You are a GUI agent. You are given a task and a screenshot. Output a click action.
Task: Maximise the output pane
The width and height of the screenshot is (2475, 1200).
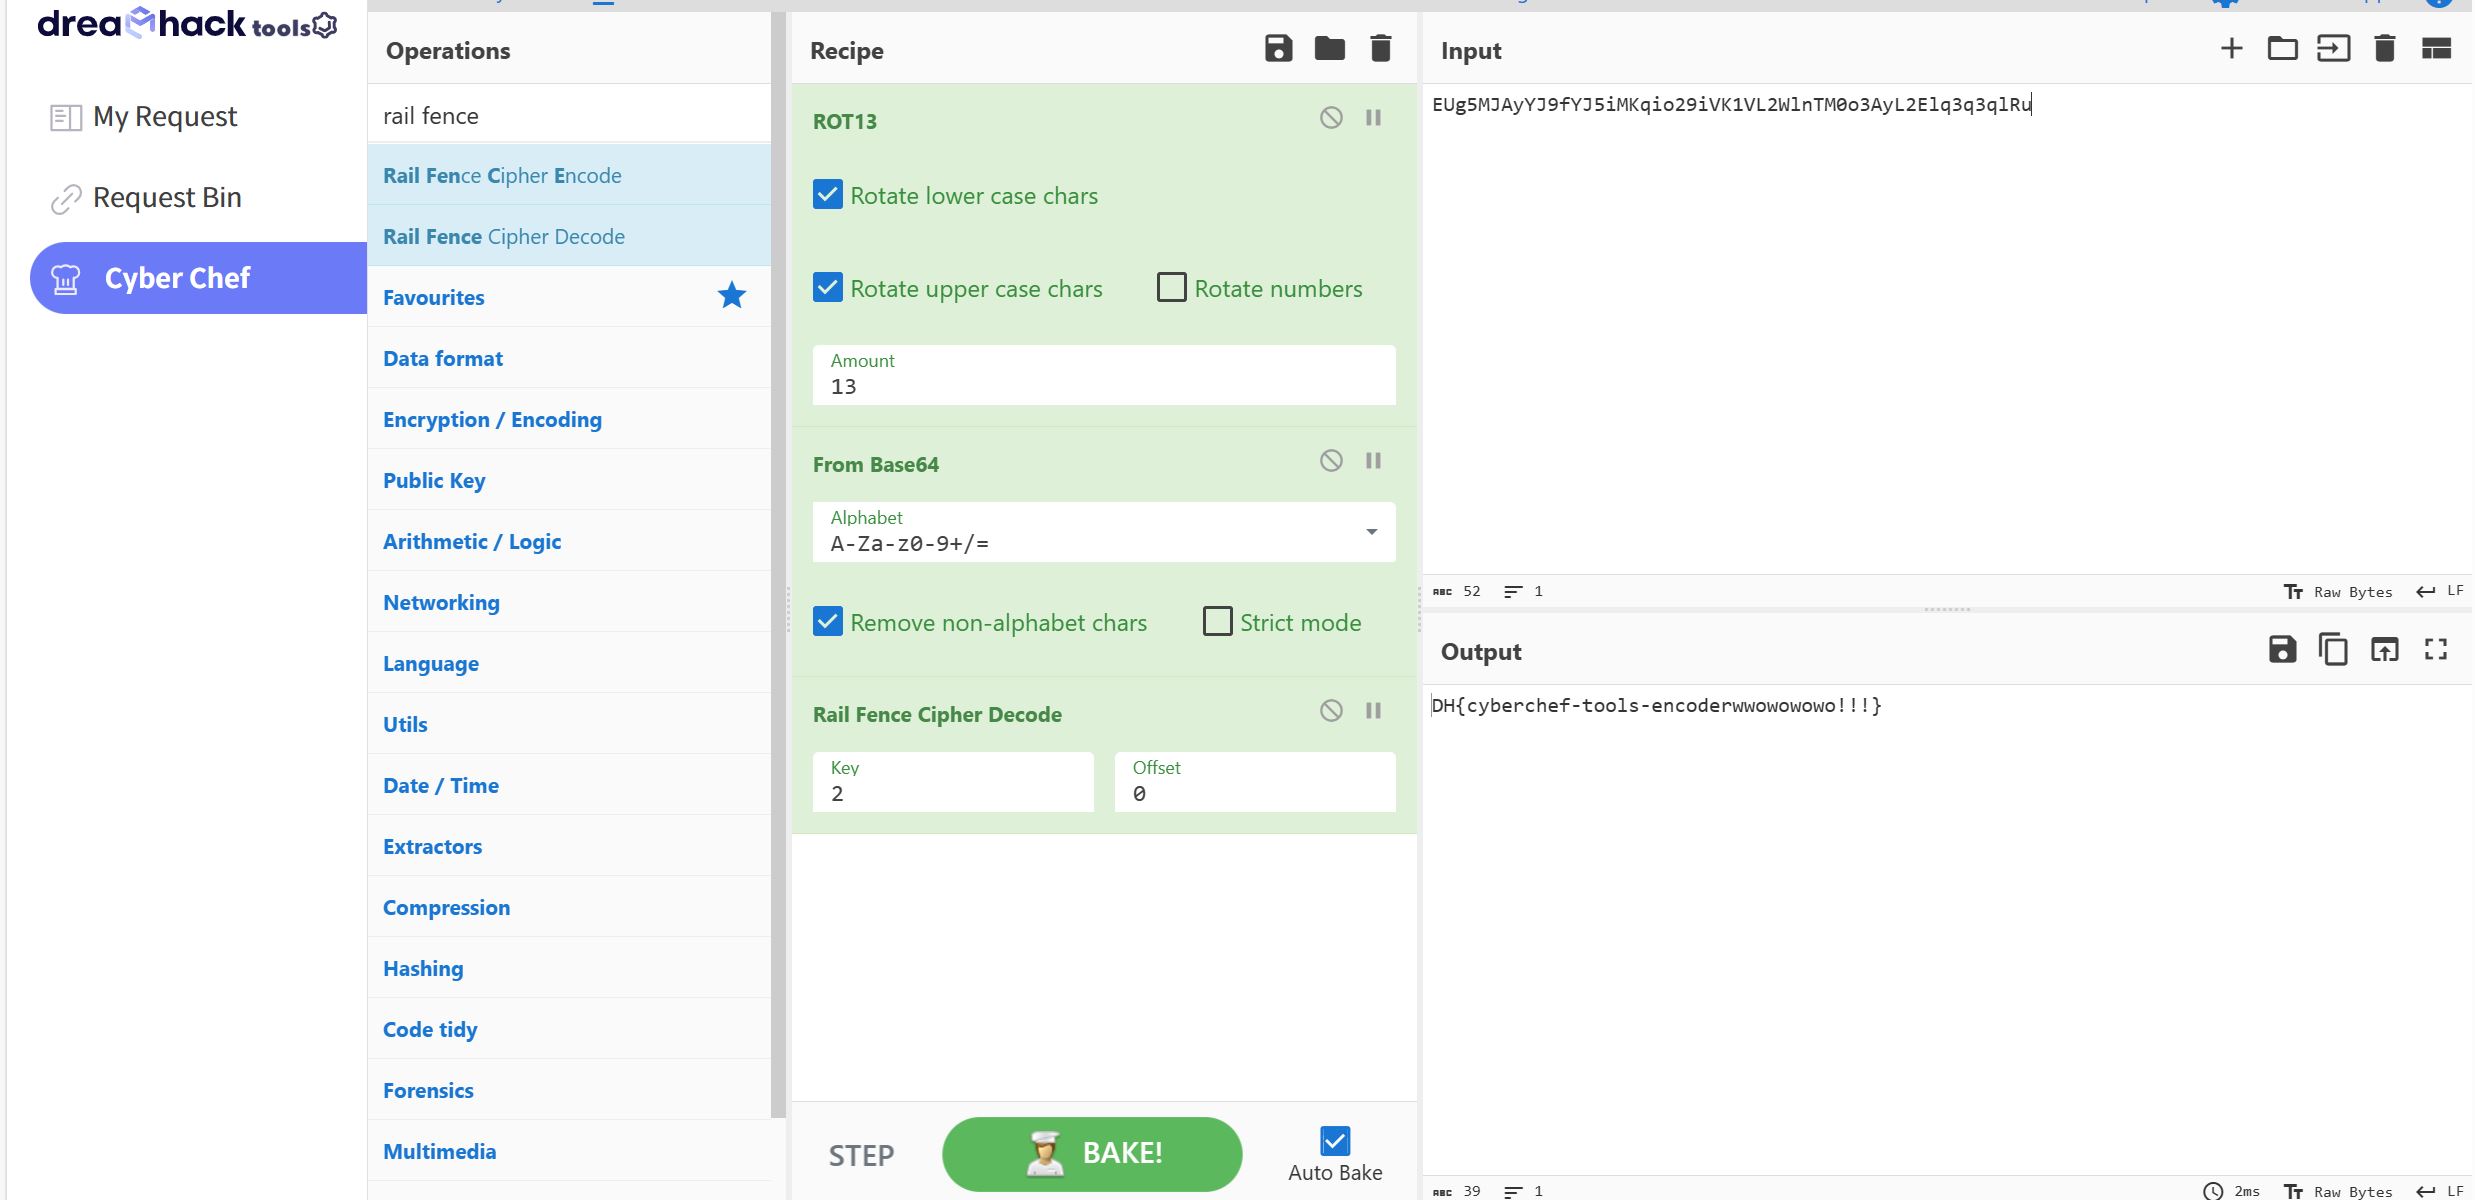tap(2436, 650)
